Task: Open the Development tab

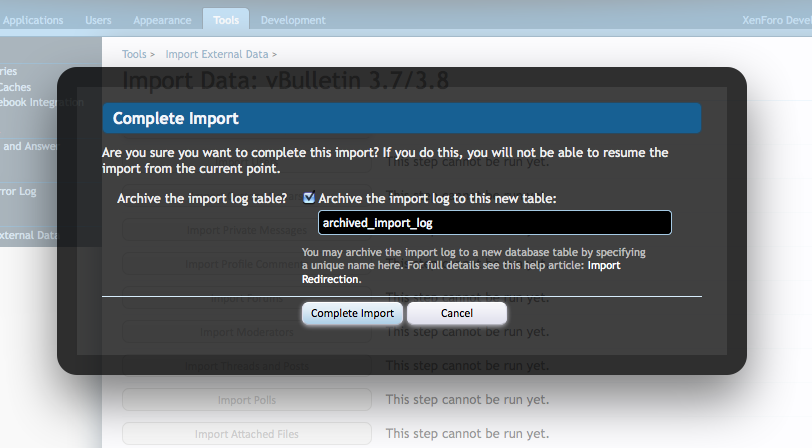Action: (x=293, y=20)
